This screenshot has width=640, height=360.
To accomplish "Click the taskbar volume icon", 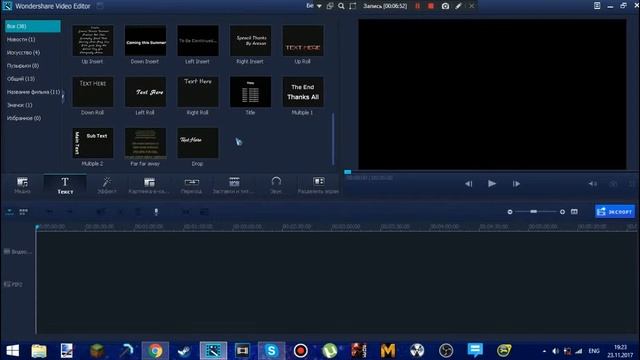I will coord(556,351).
